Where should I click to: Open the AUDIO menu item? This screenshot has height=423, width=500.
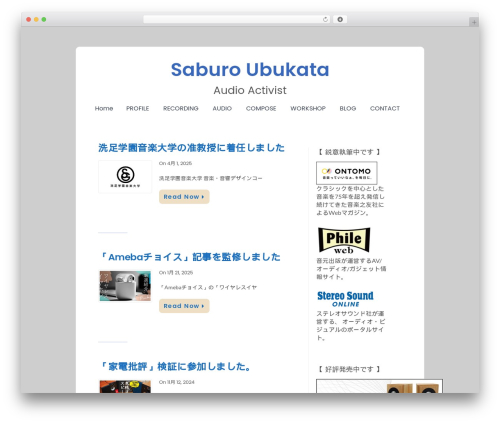(x=222, y=108)
